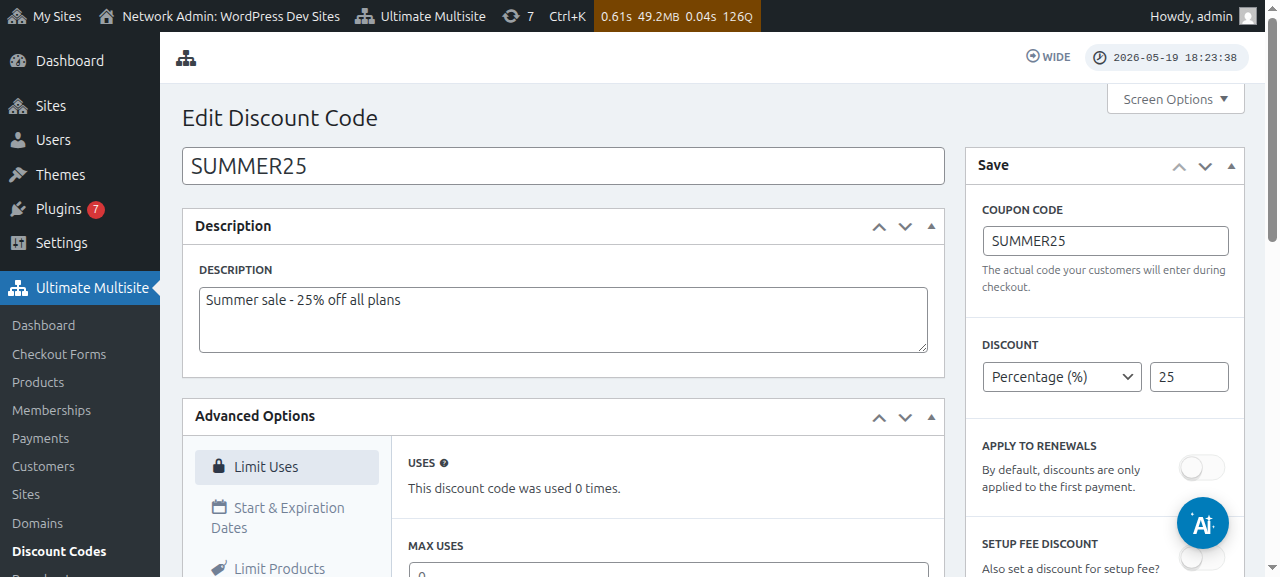Move Advanced Options panel down

click(x=905, y=417)
